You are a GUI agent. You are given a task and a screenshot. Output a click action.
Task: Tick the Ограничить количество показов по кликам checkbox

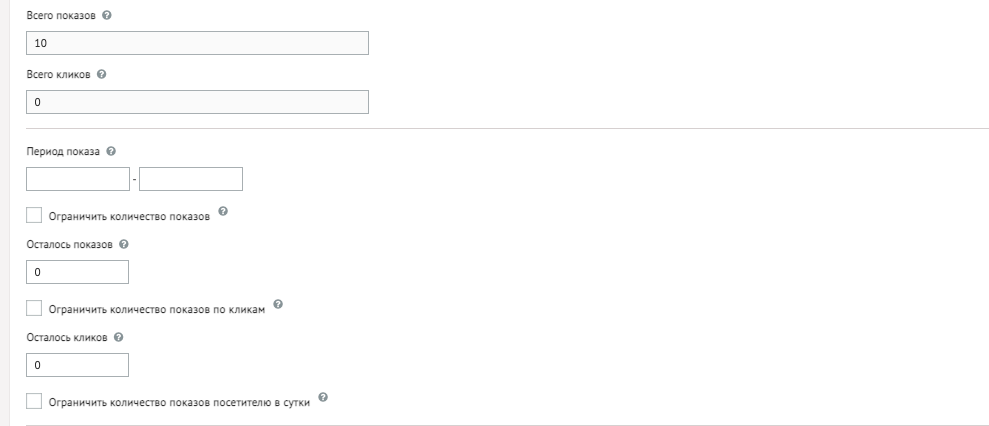pyautogui.click(x=34, y=308)
